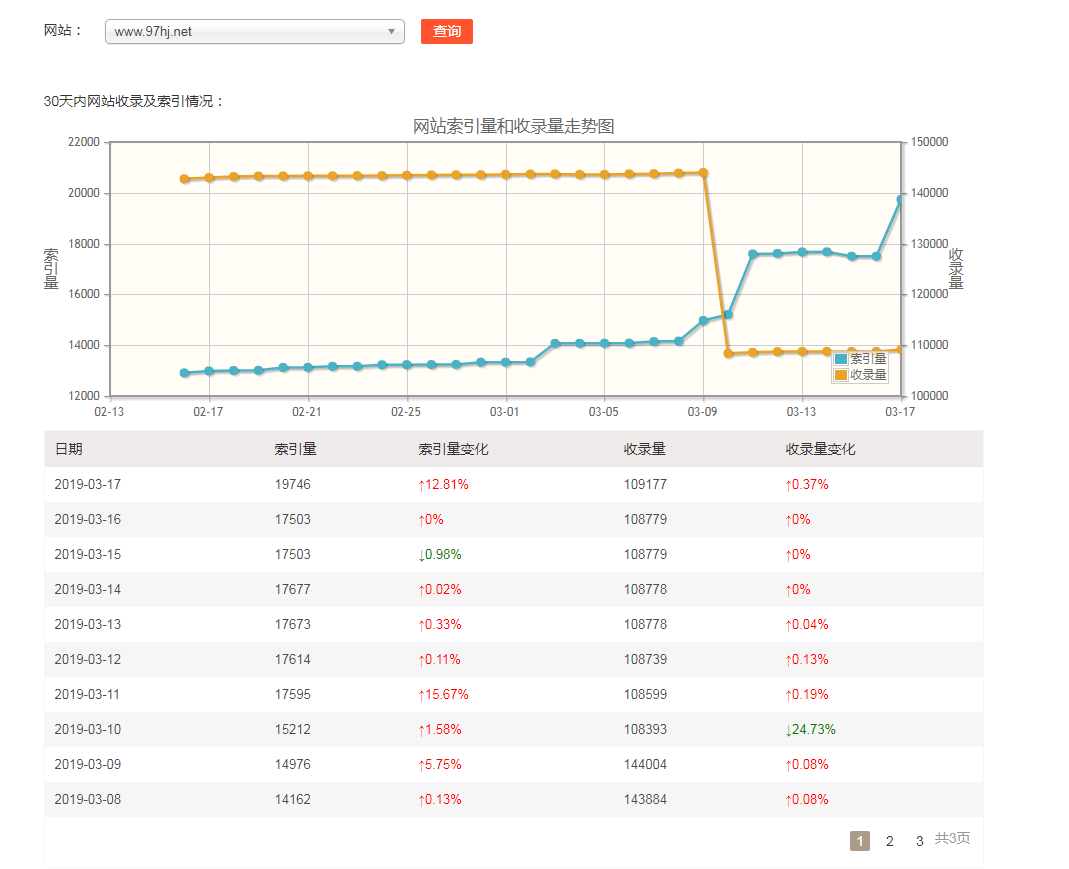Image resolution: width=1069 pixels, height=869 pixels.
Task: Select the date cell 2019-03-14
Action: 88,590
